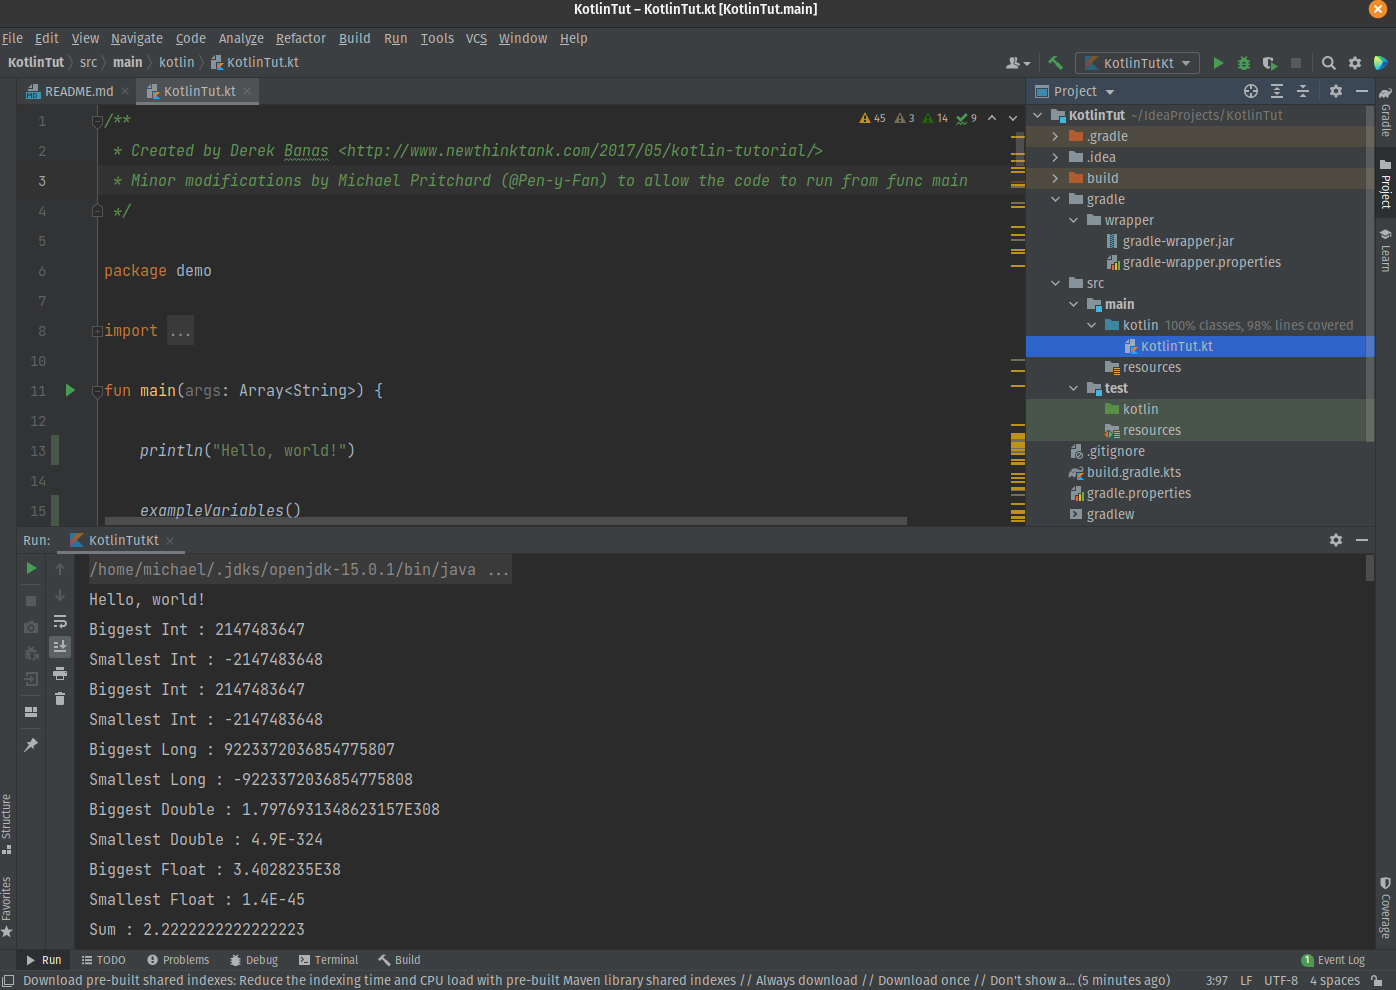Hide the Run tool window
The image size is (1396, 990).
[1362, 540]
